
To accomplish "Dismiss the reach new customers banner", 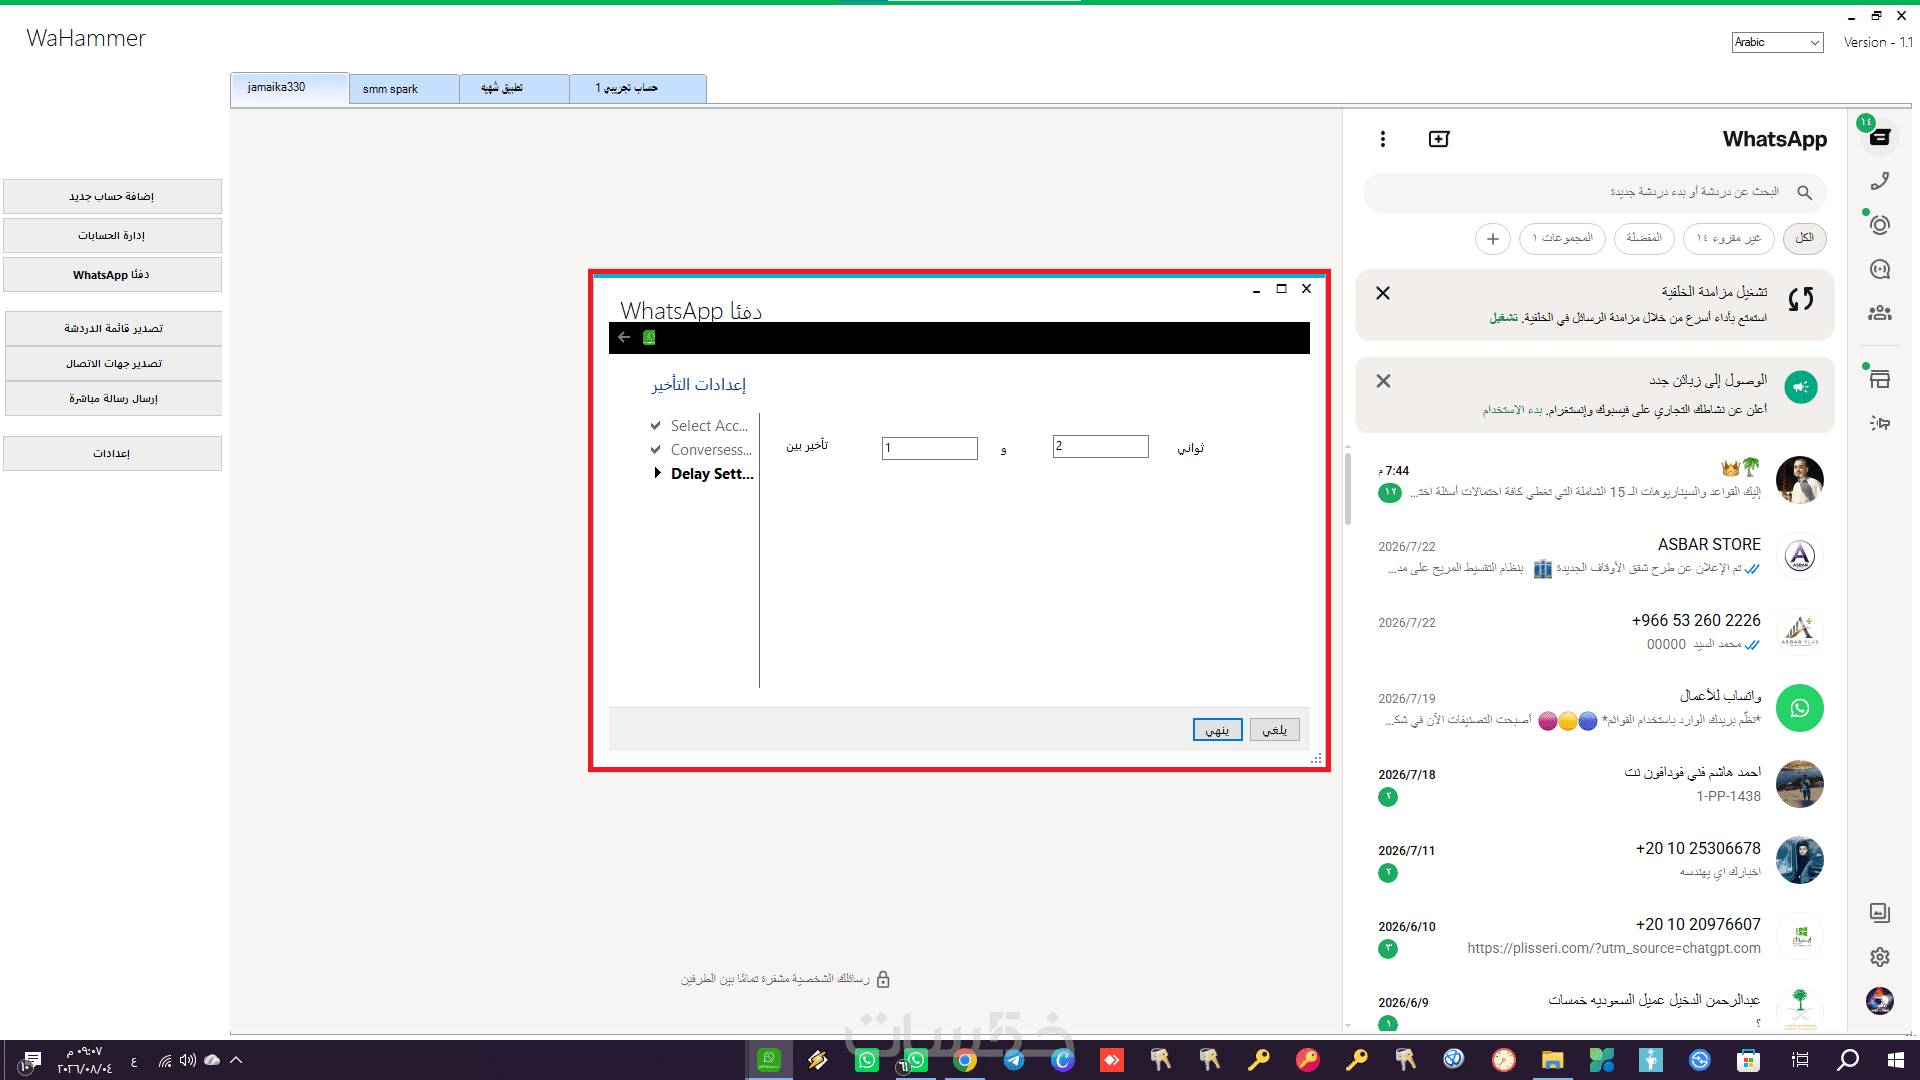I will coord(1383,381).
